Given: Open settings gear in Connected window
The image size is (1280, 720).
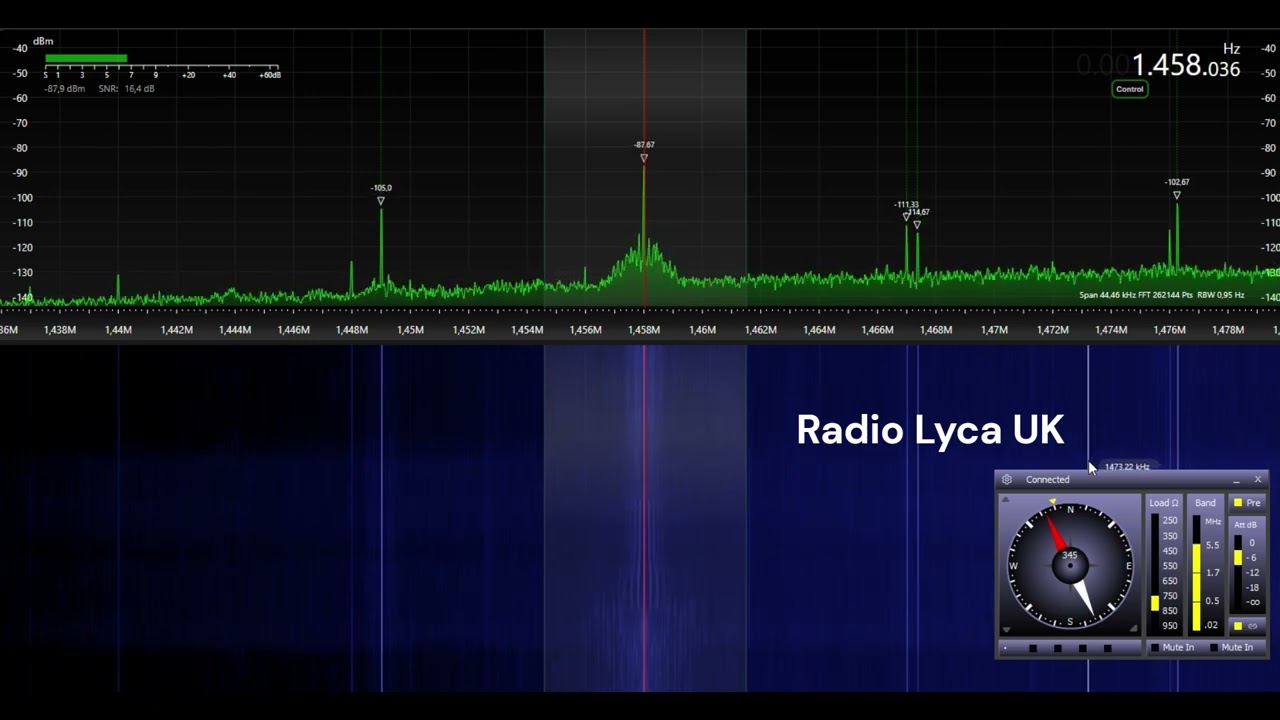Looking at the screenshot, I should tap(1007, 479).
